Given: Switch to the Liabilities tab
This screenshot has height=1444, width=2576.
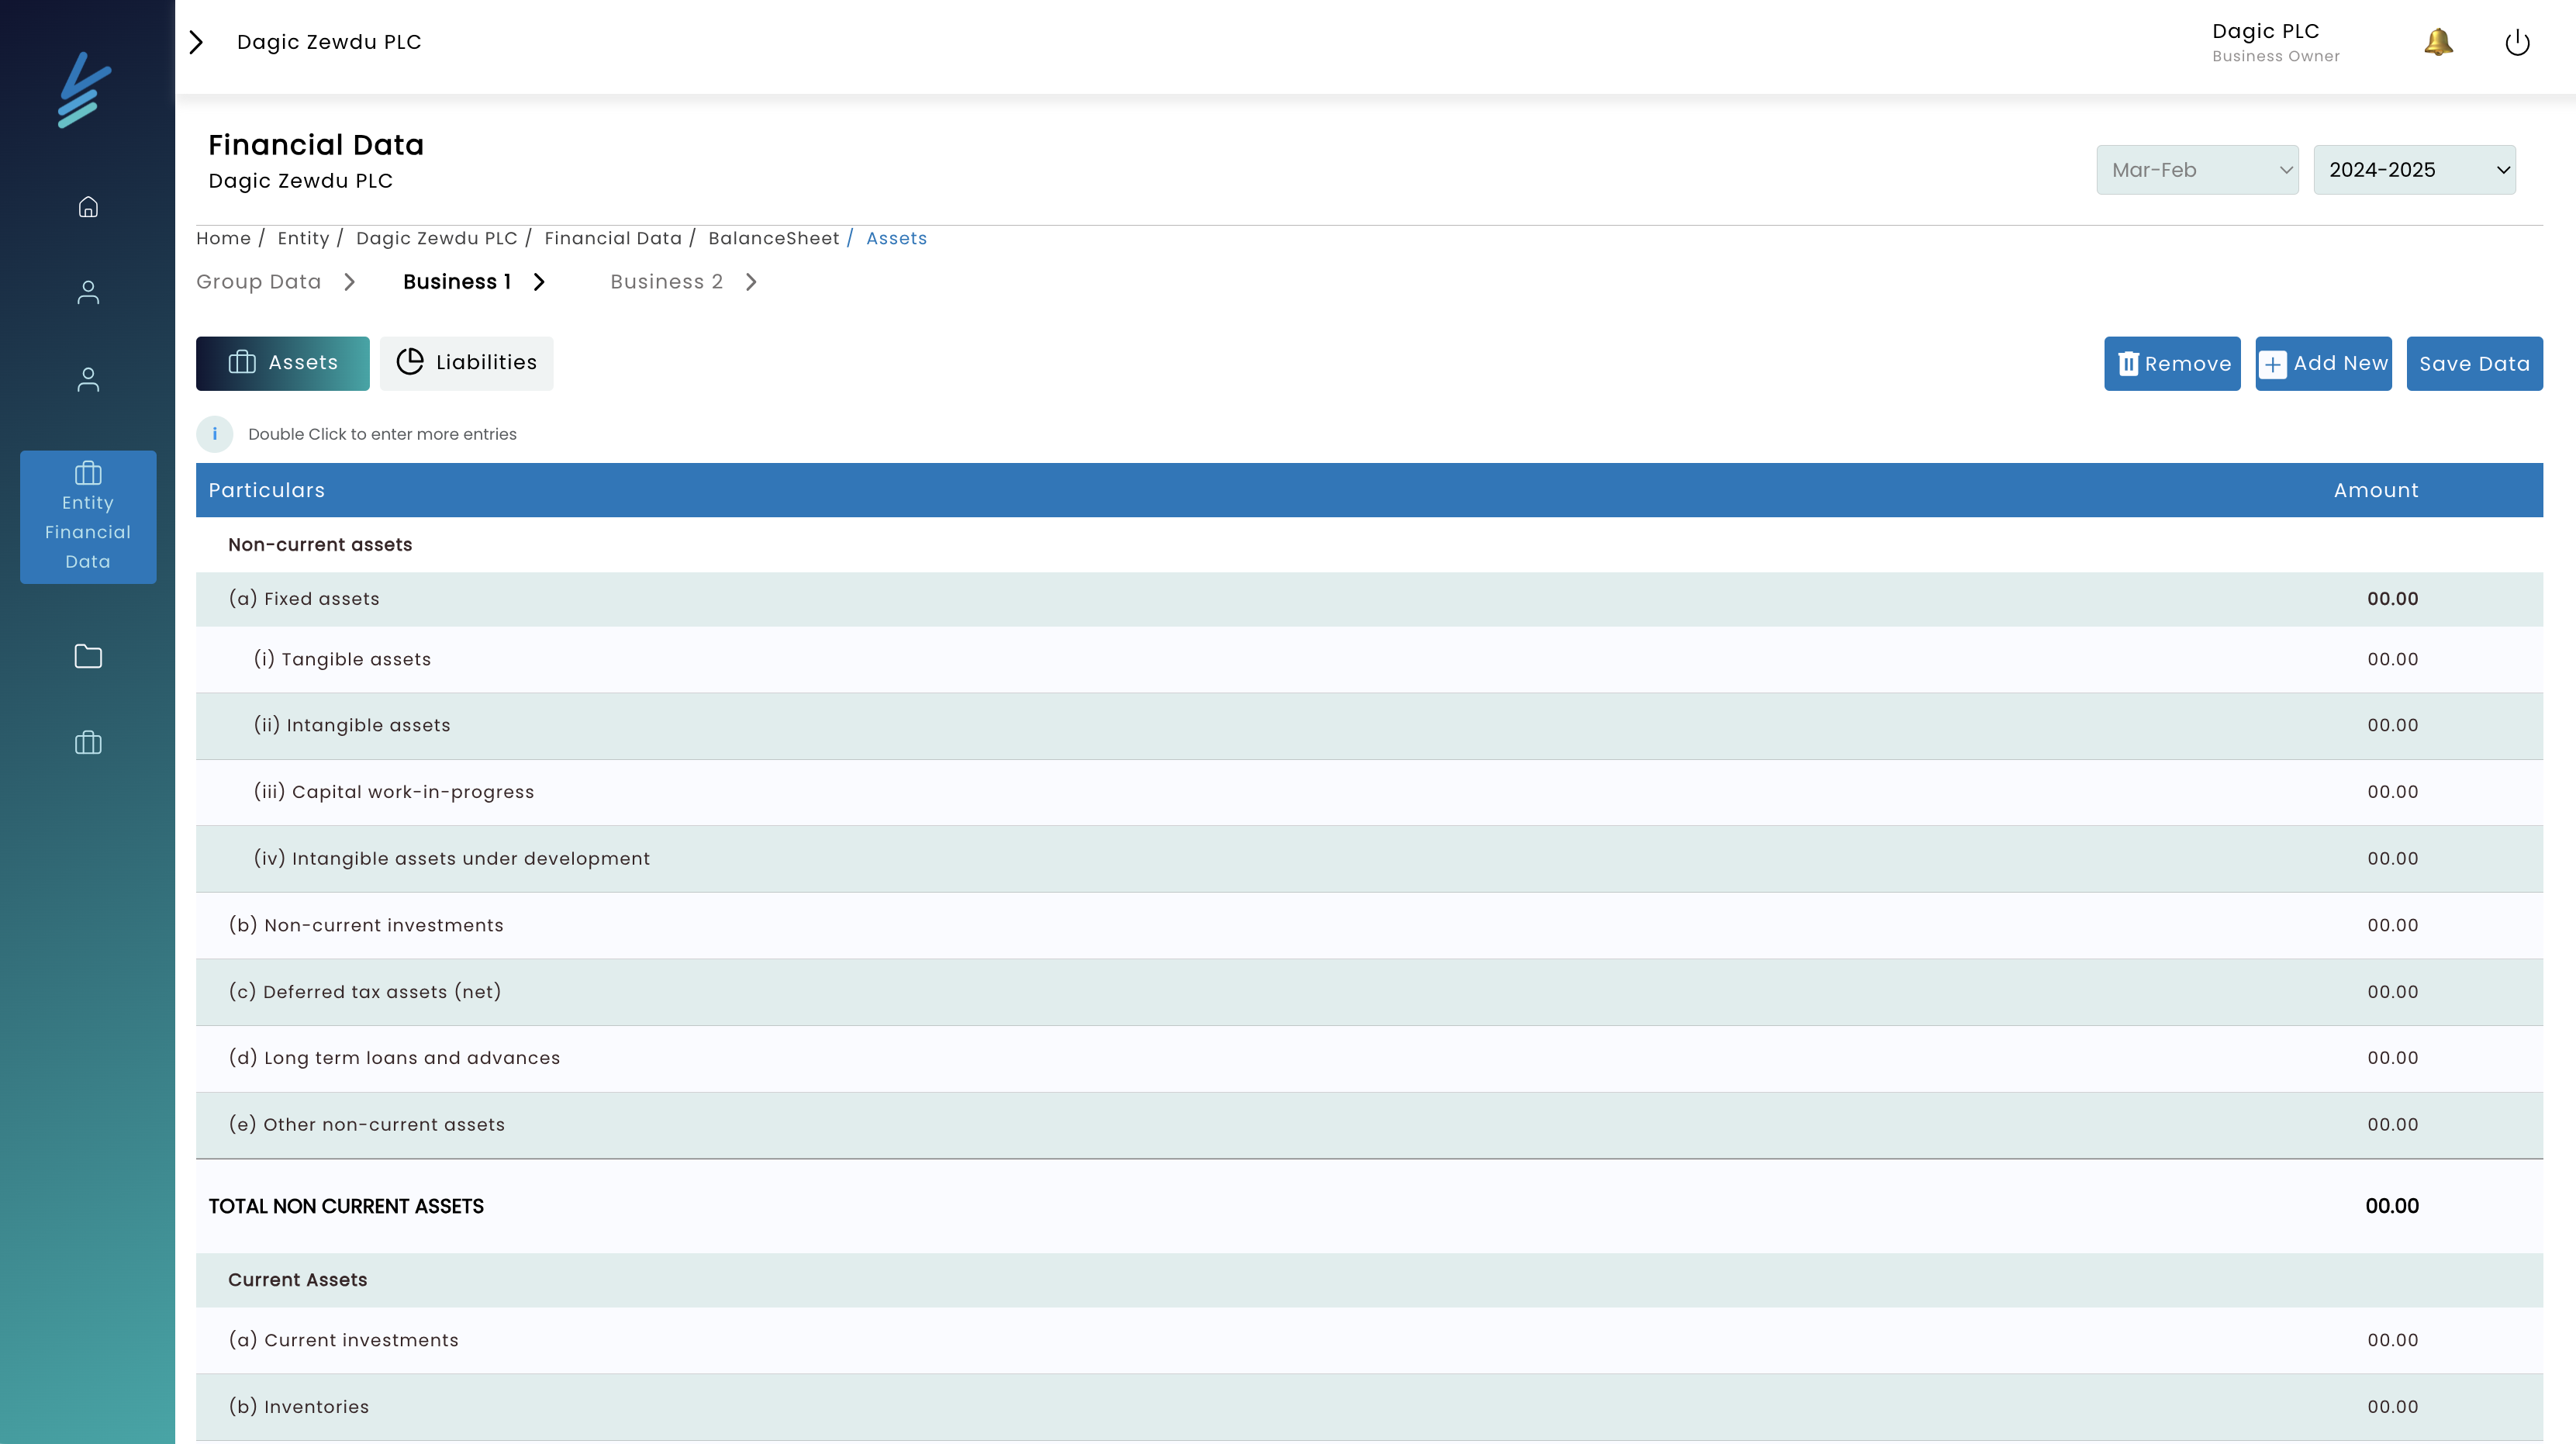Looking at the screenshot, I should tap(466, 363).
